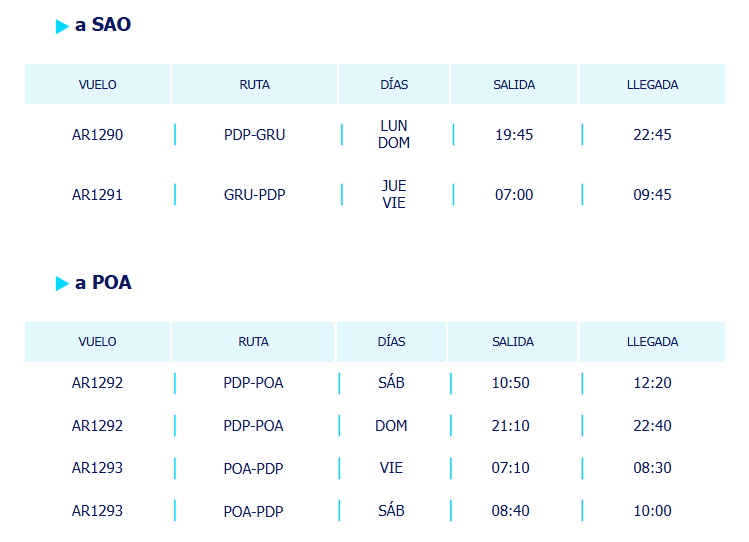This screenshot has height=542, width=749.
Task: Select the LUN DOM days cell
Action: (394, 134)
